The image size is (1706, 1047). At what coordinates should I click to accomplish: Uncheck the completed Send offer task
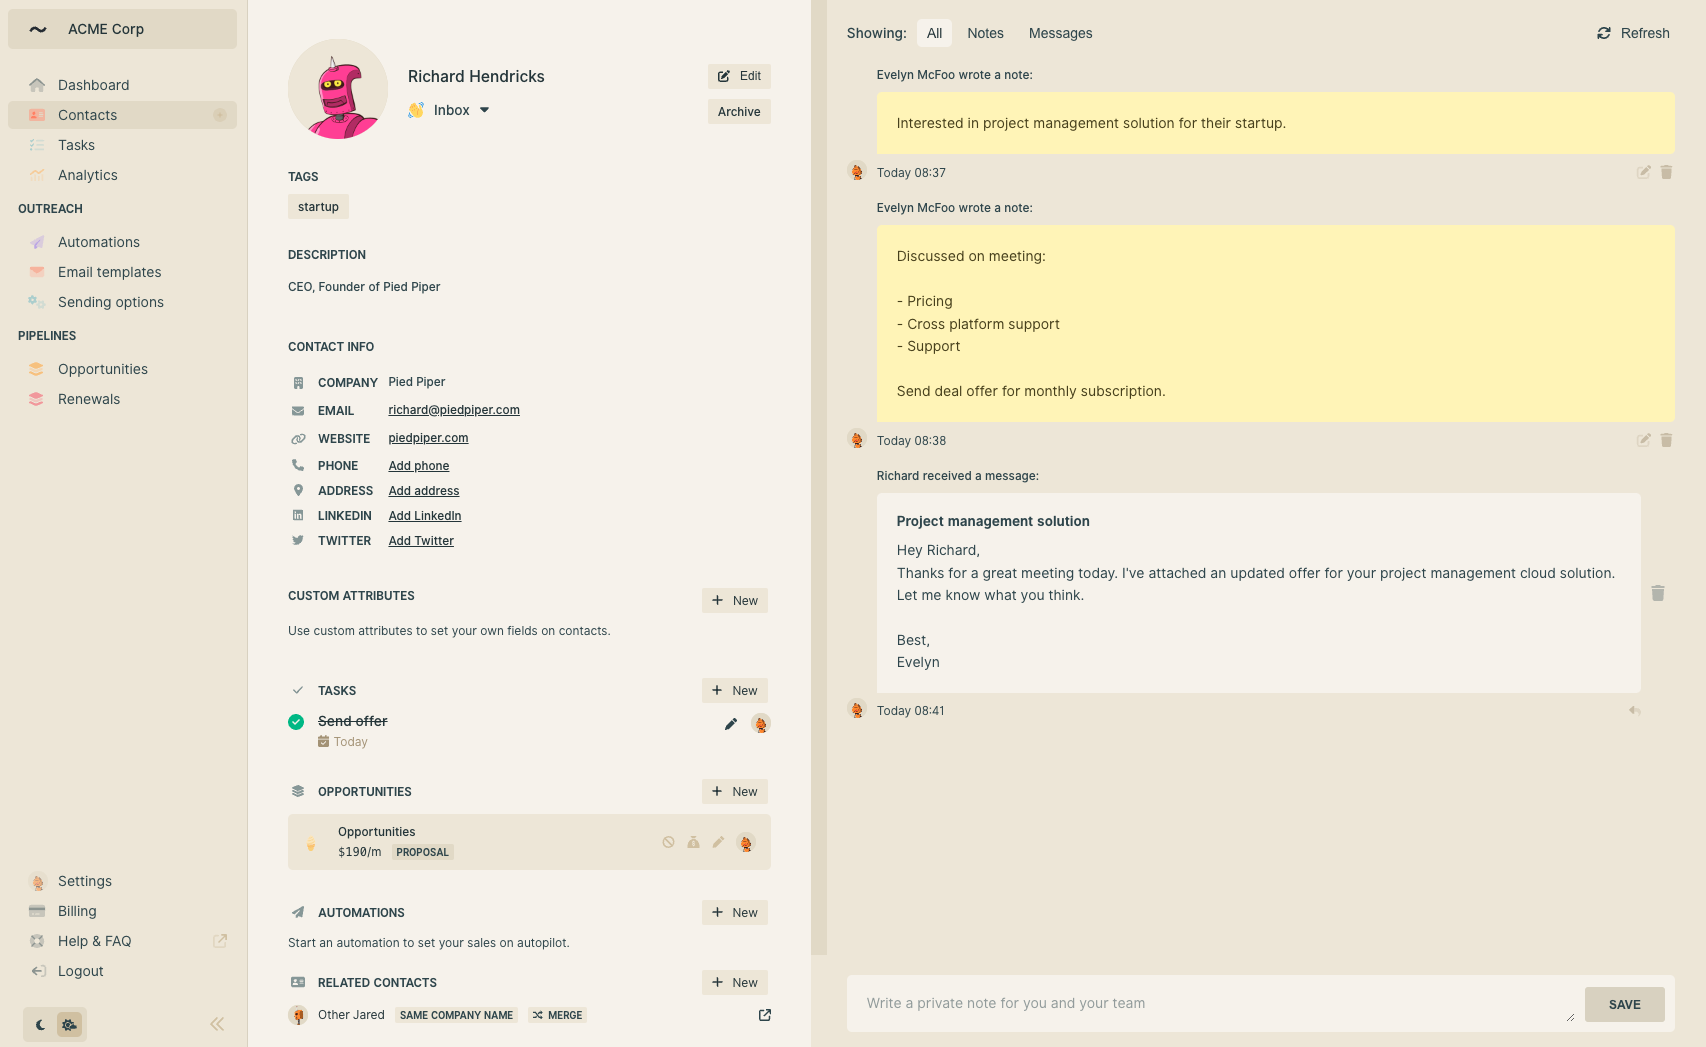click(x=296, y=722)
